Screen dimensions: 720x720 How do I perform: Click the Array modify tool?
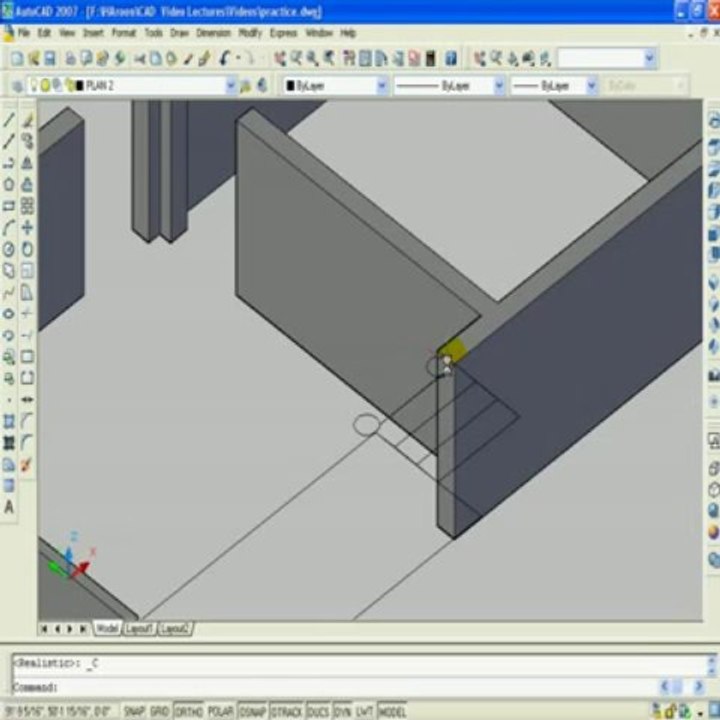(x=28, y=206)
